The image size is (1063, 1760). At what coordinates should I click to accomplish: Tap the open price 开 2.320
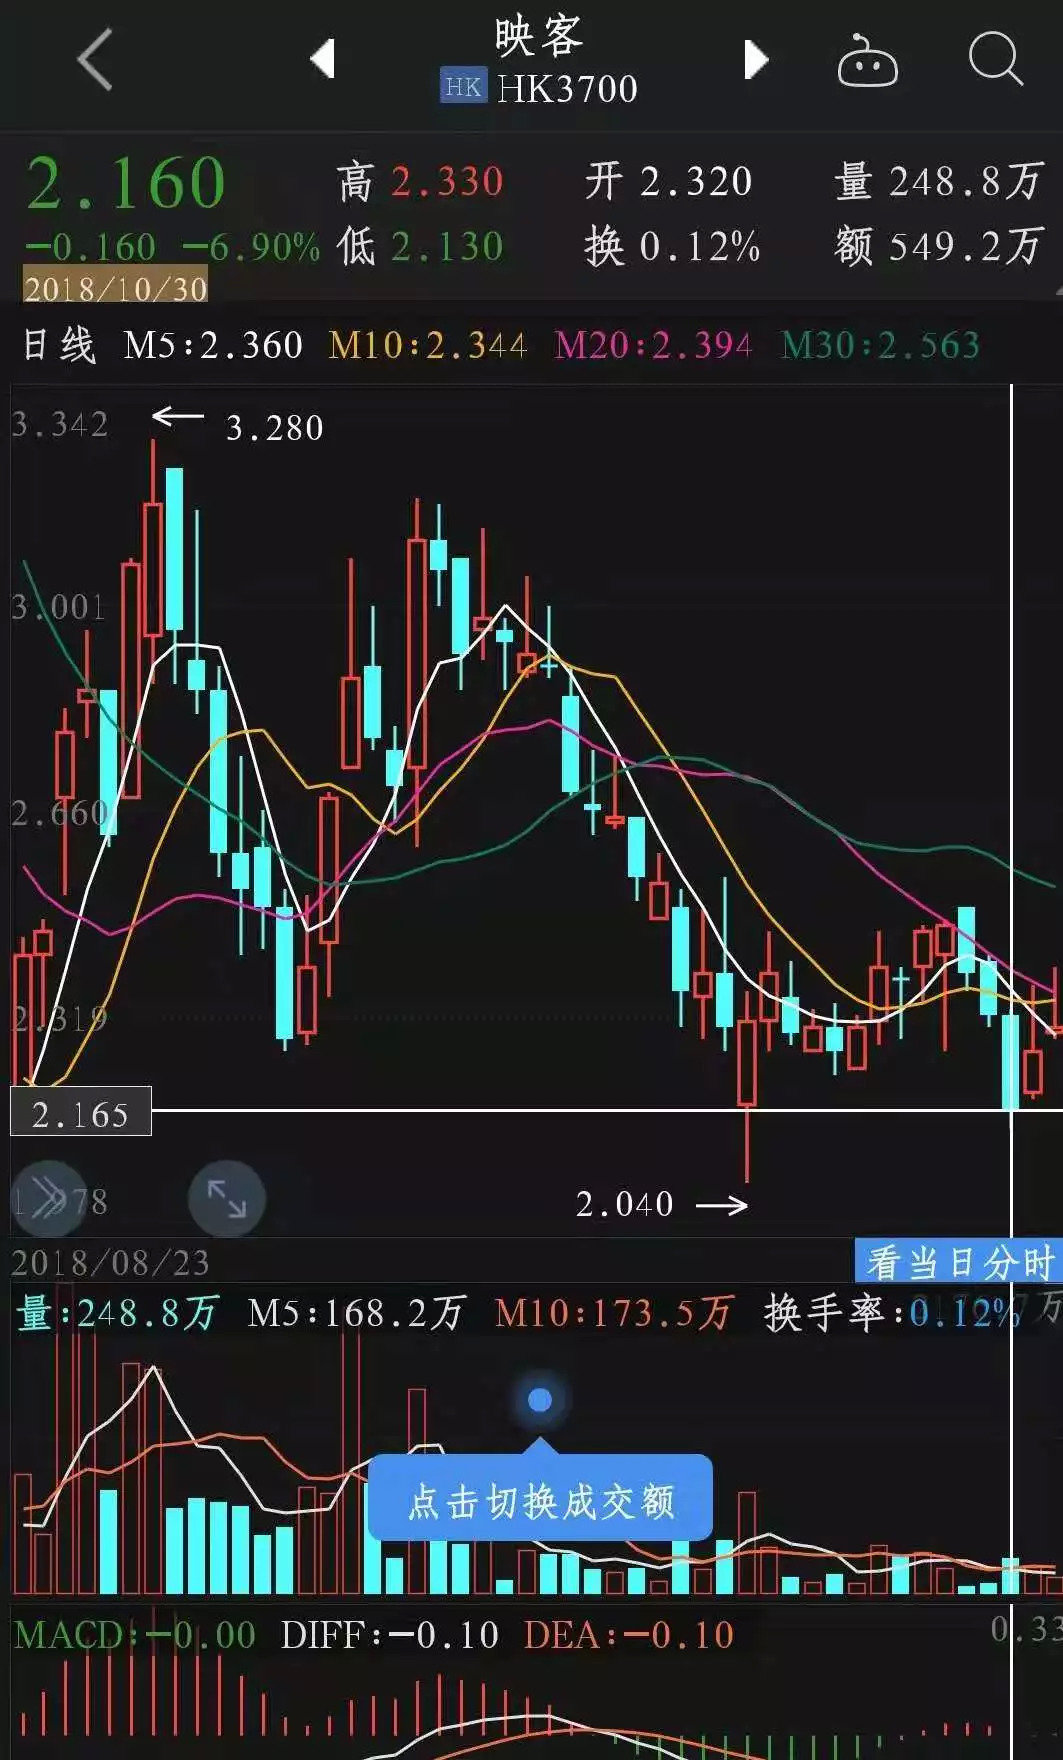click(x=668, y=182)
